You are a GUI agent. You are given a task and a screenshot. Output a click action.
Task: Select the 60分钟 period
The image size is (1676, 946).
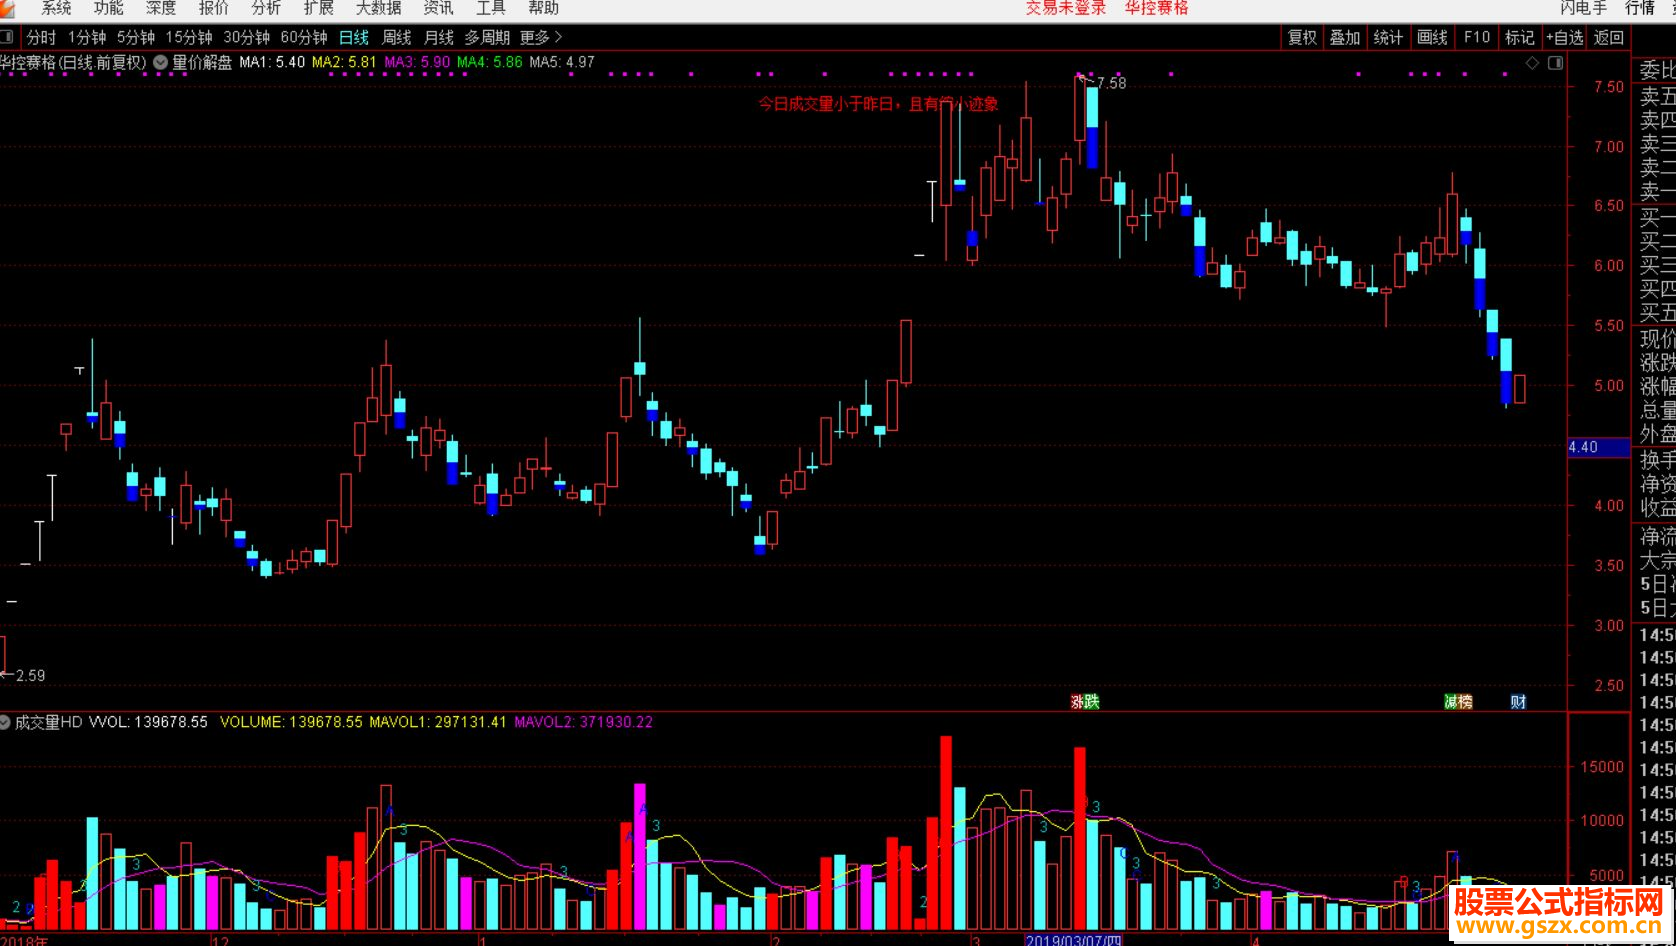point(304,37)
